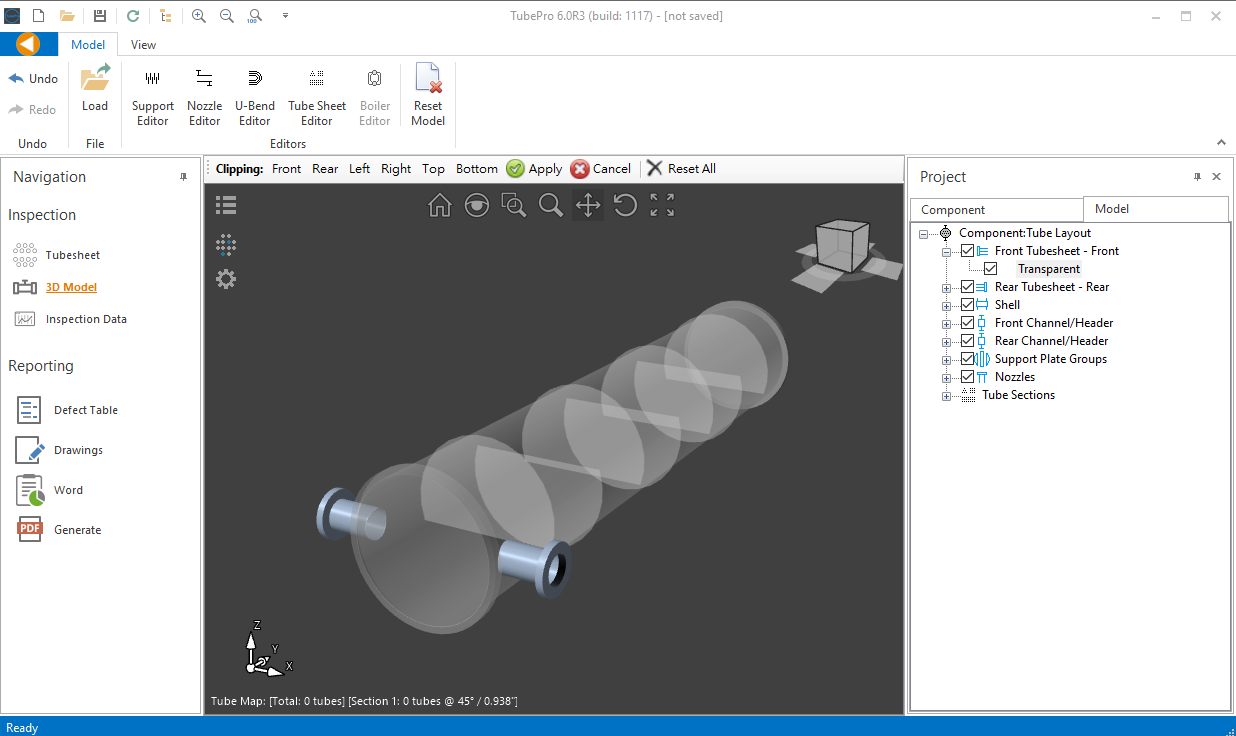Screen dimensions: 1236x736
Task: Open the Nozzle Editor
Action: click(x=204, y=98)
